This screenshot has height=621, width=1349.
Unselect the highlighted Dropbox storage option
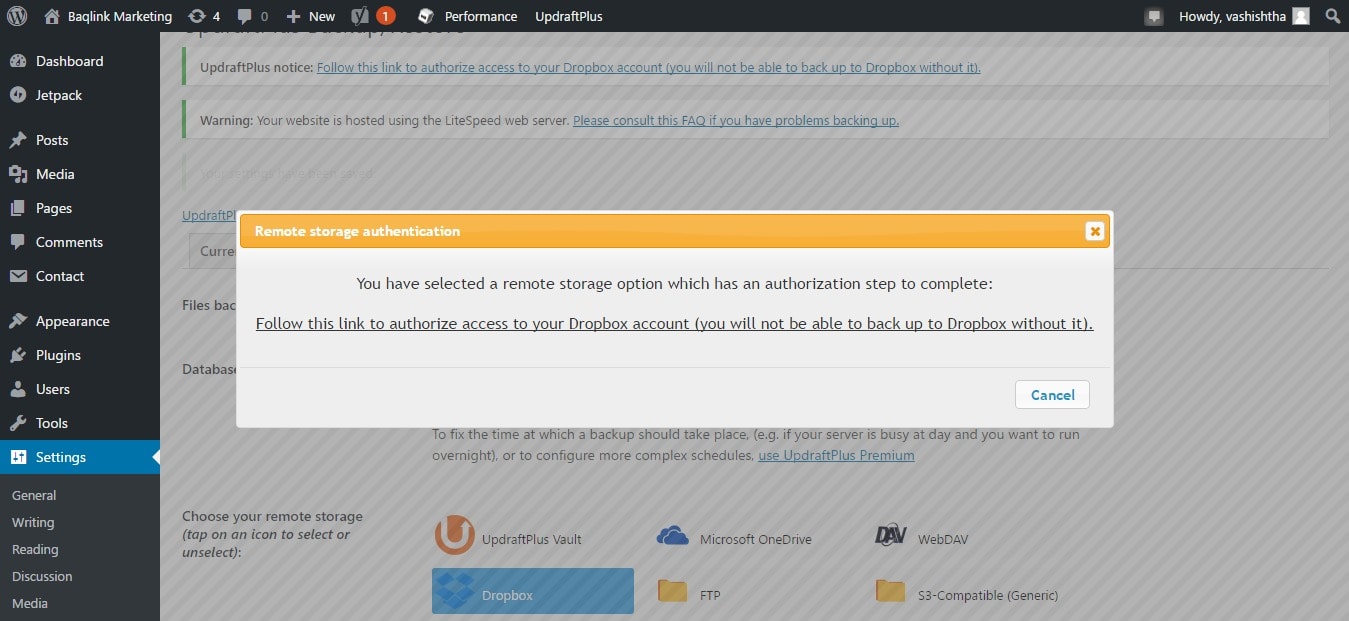pos(533,591)
